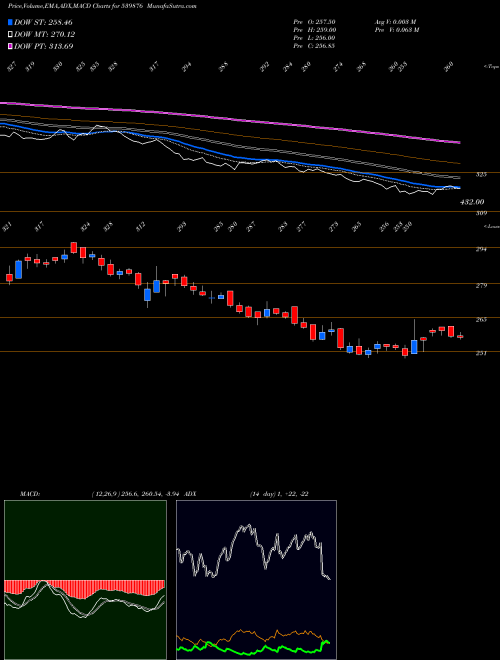Click the green line in ADX panel
500x660 pixels.
tap(253, 649)
